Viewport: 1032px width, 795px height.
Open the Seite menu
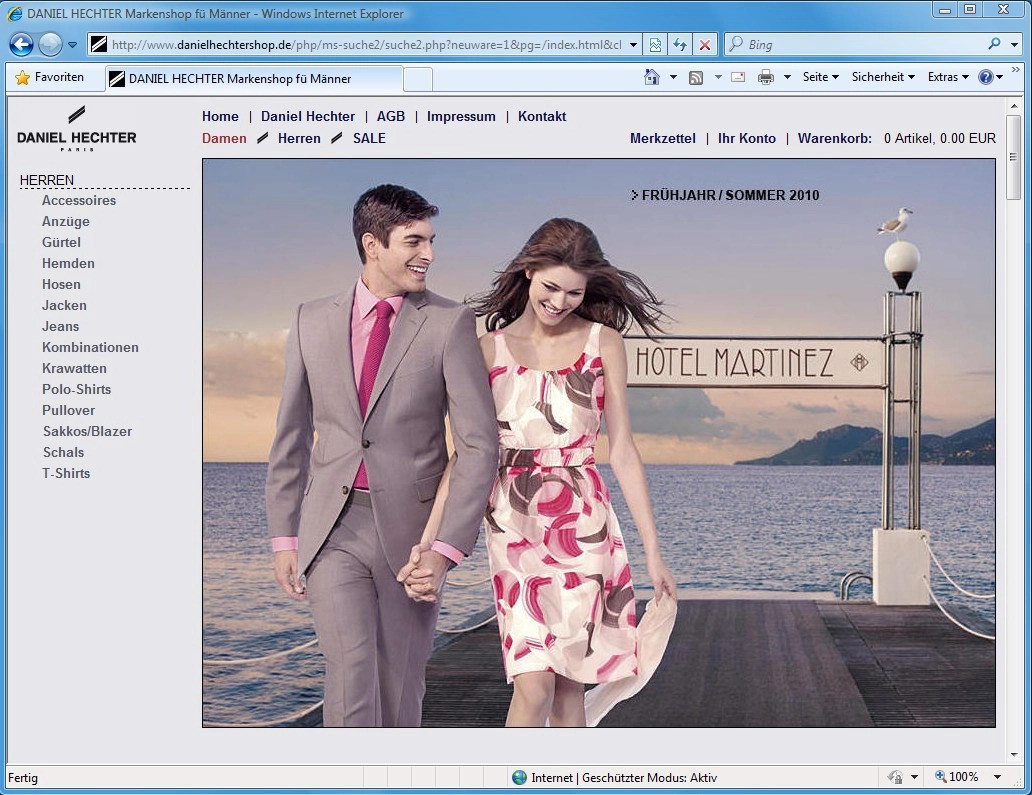pyautogui.click(x=821, y=77)
